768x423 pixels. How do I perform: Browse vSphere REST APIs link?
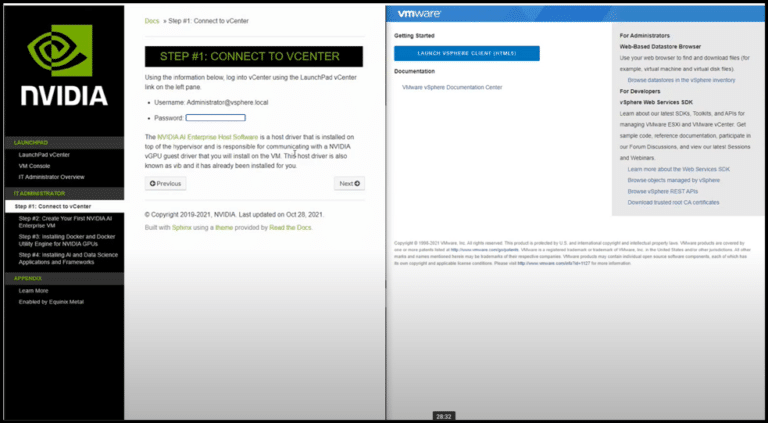tap(663, 191)
